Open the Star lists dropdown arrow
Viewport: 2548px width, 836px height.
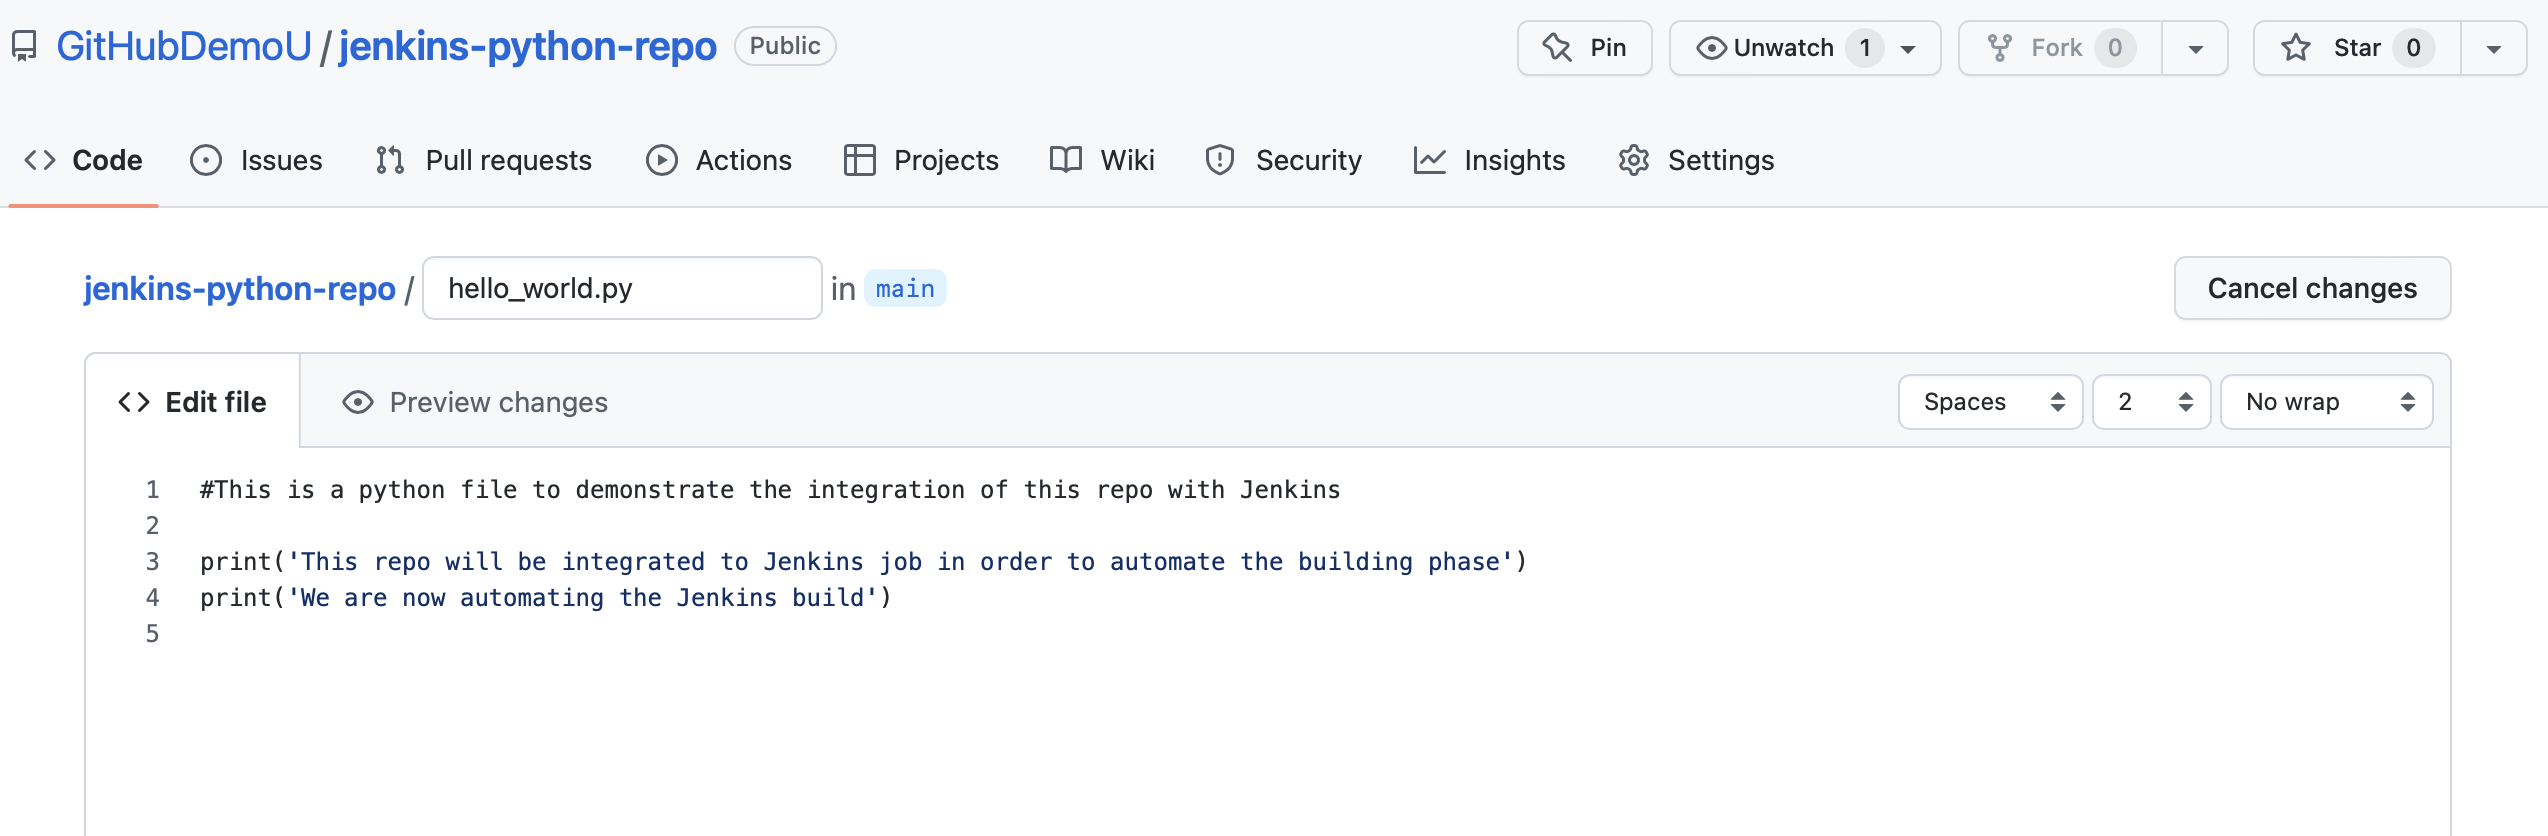point(2494,49)
